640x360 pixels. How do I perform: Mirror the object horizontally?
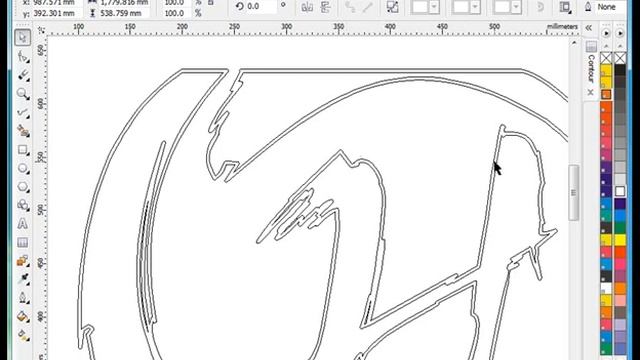(x=307, y=7)
